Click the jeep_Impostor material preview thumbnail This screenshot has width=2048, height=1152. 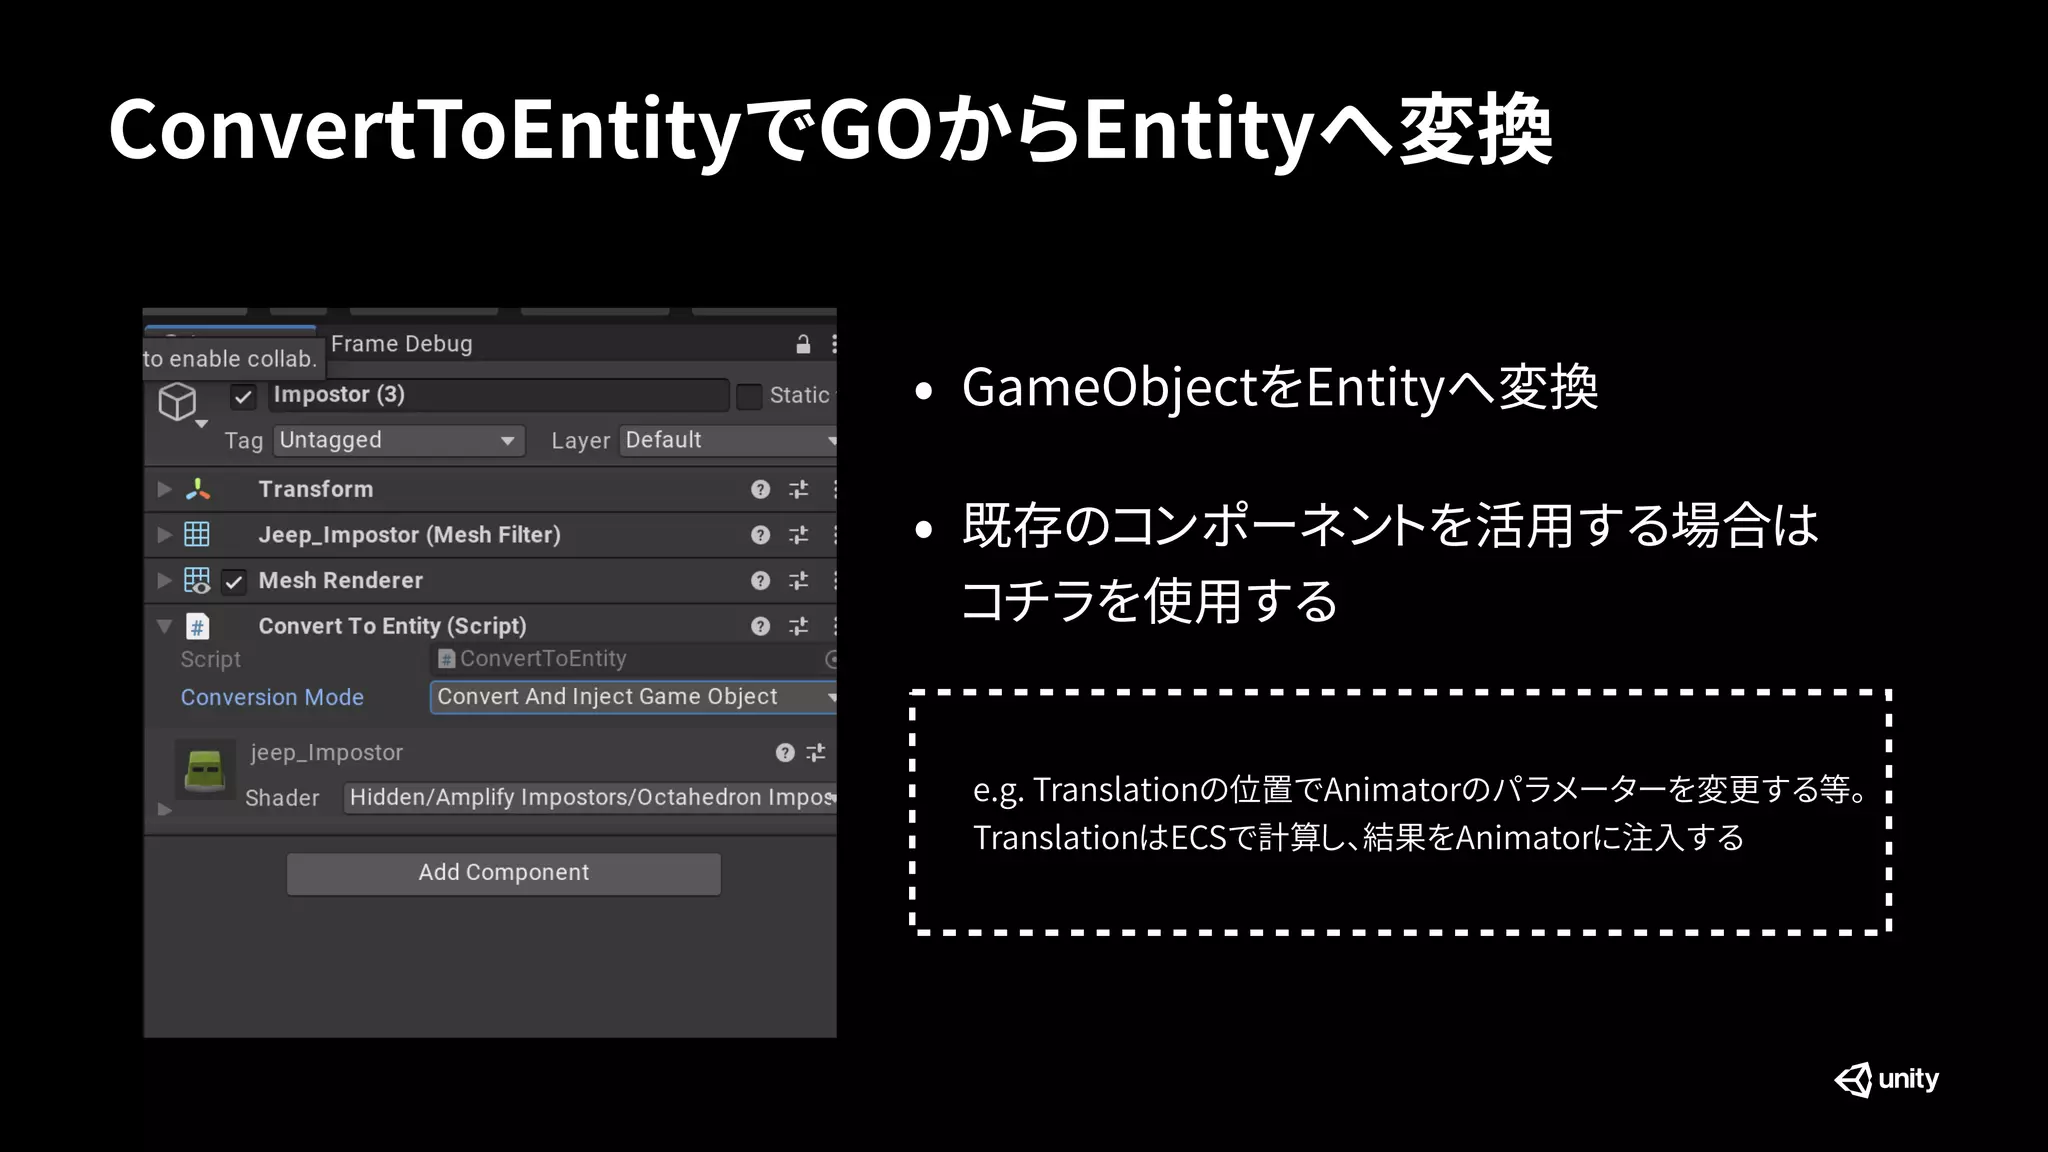point(206,768)
